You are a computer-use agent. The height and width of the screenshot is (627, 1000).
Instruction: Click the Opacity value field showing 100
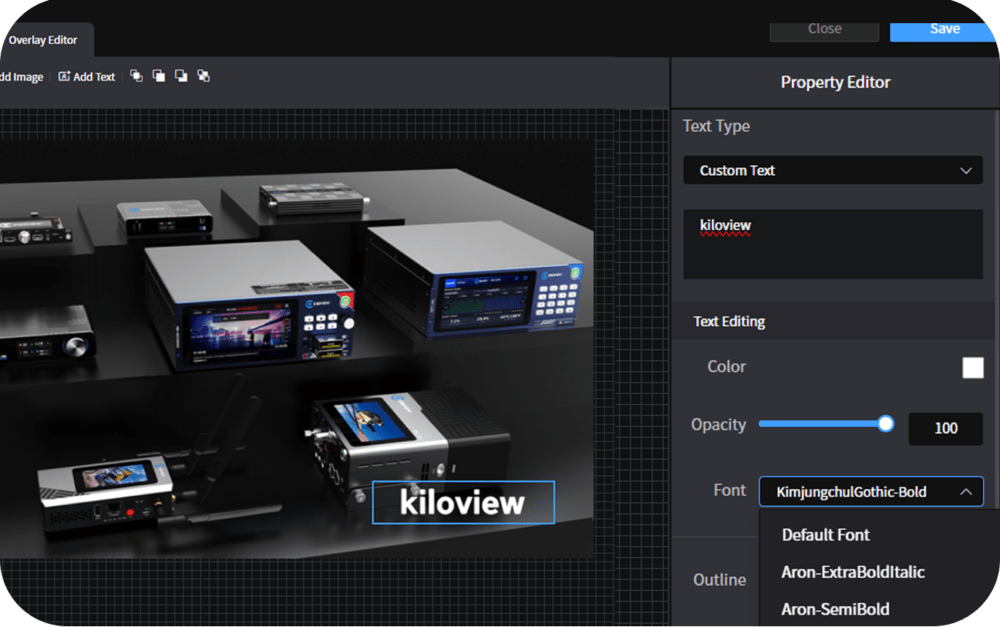pos(945,428)
